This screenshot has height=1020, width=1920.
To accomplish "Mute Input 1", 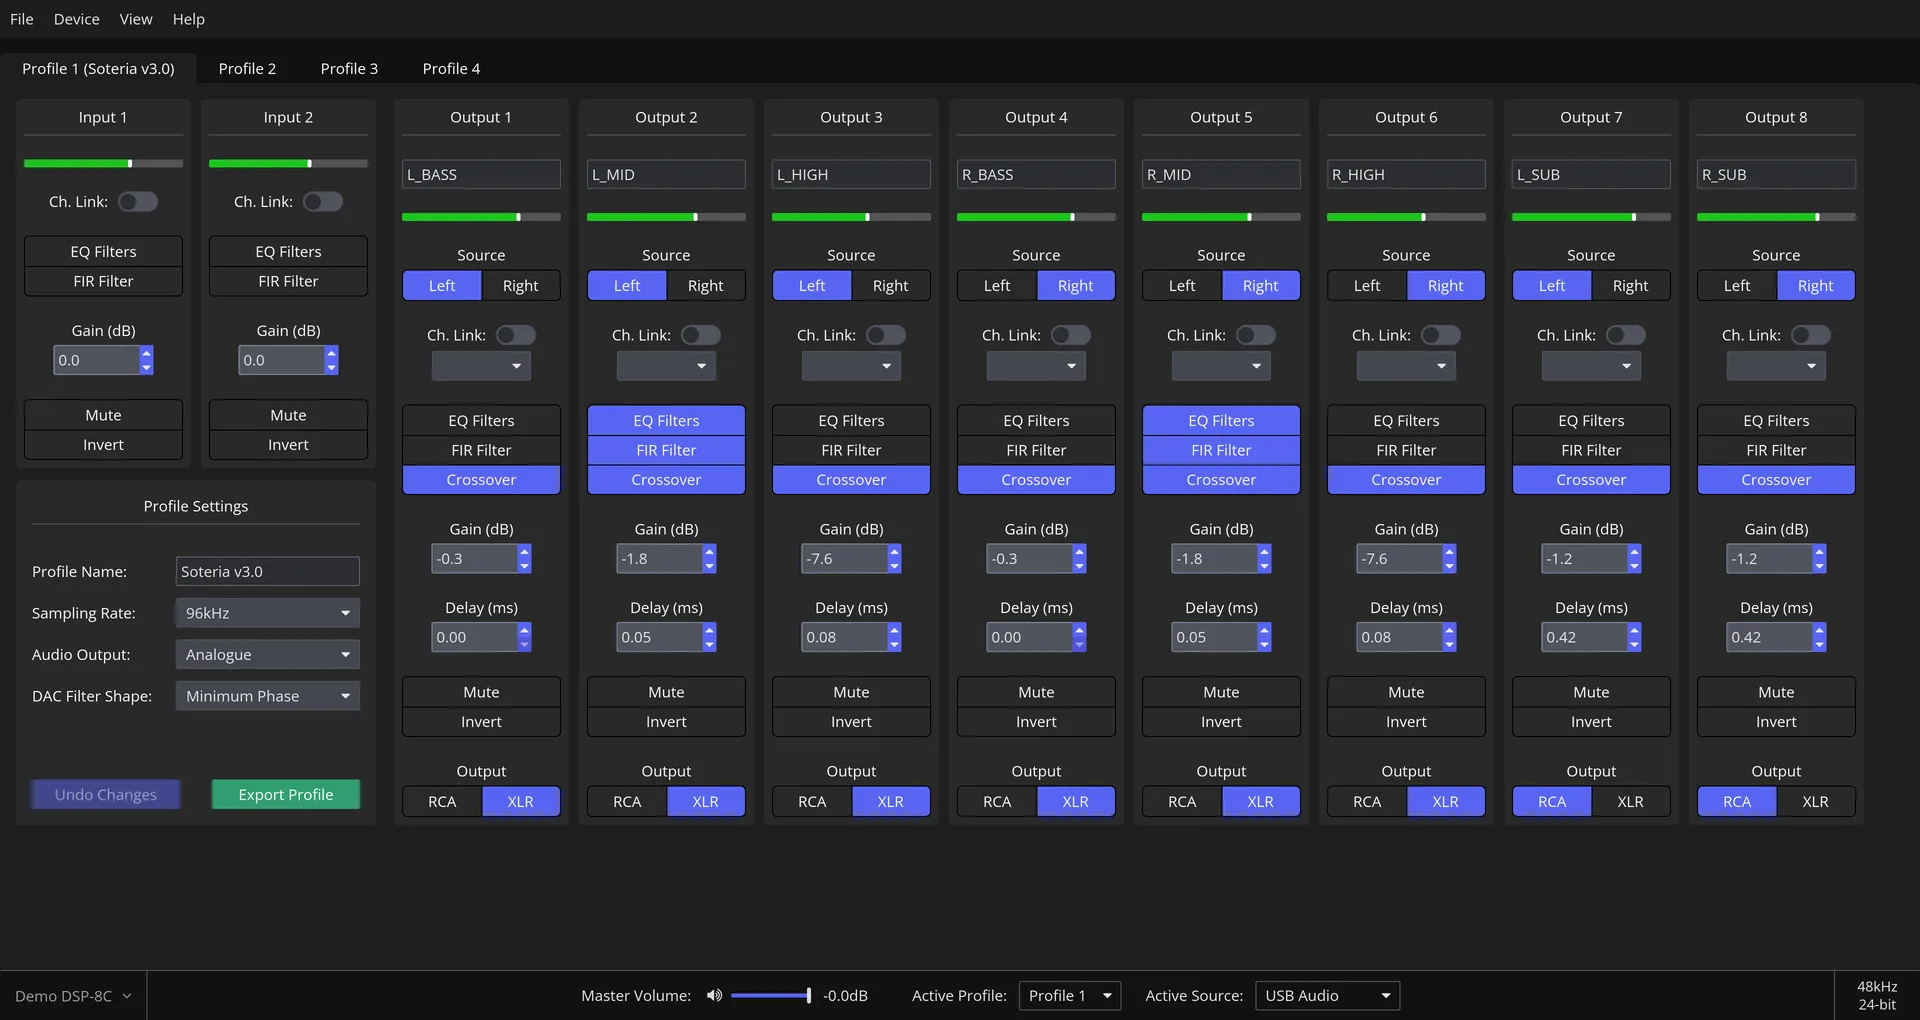I will 103,415.
